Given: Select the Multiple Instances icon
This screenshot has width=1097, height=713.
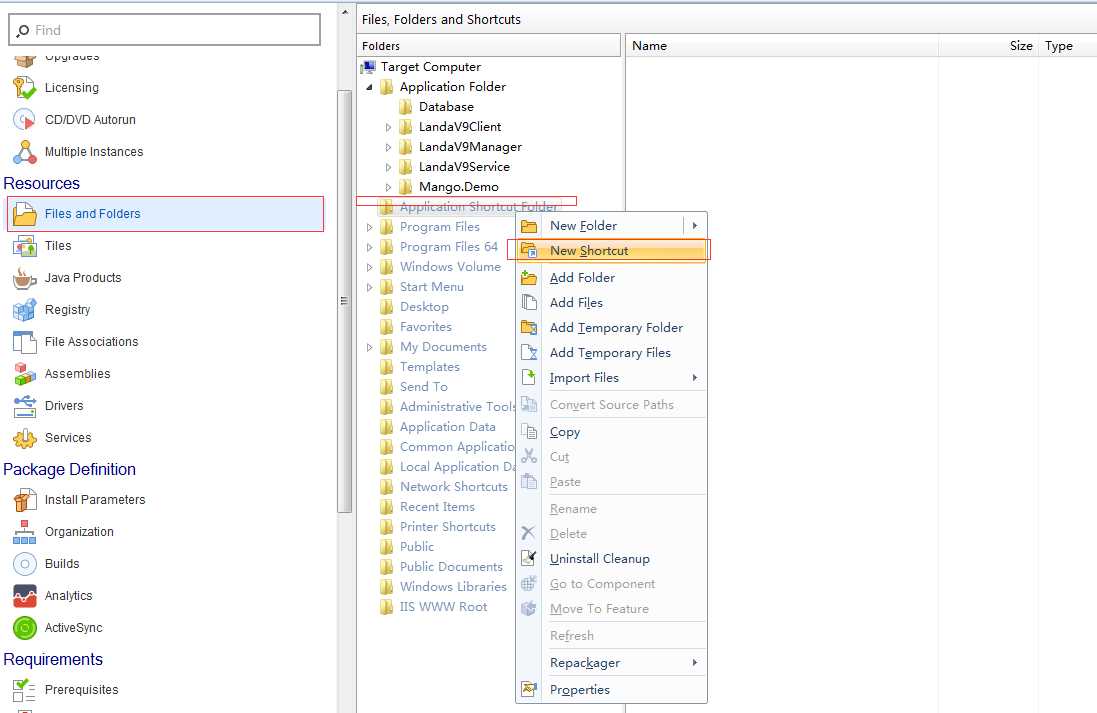Looking at the screenshot, I should [x=24, y=152].
